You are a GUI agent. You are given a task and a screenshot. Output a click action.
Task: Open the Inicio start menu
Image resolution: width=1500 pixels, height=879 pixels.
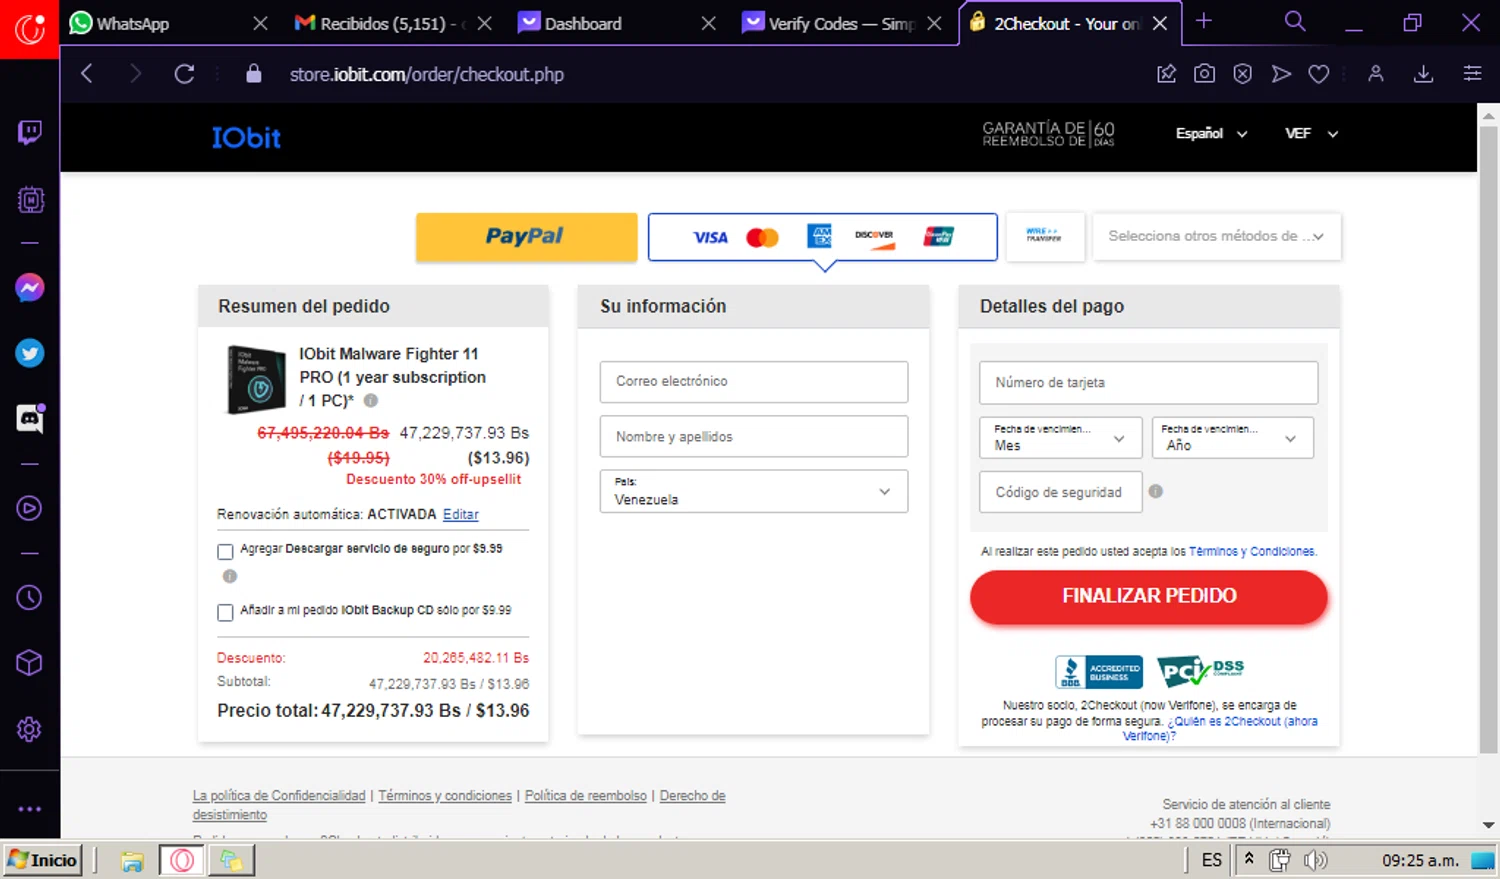(x=42, y=860)
